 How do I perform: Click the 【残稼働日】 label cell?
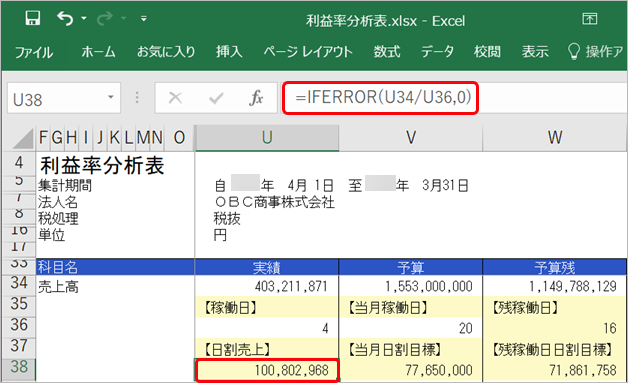[555, 307]
